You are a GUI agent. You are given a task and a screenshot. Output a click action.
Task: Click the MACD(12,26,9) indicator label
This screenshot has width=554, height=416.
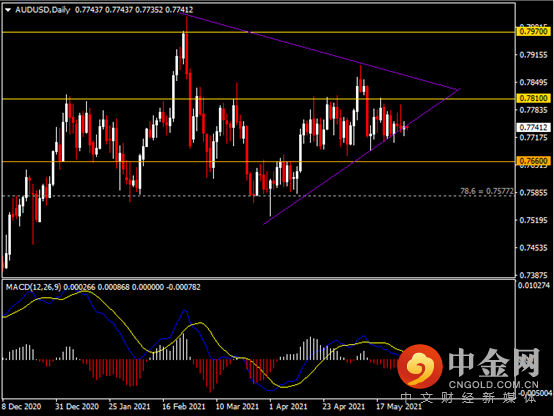33,287
